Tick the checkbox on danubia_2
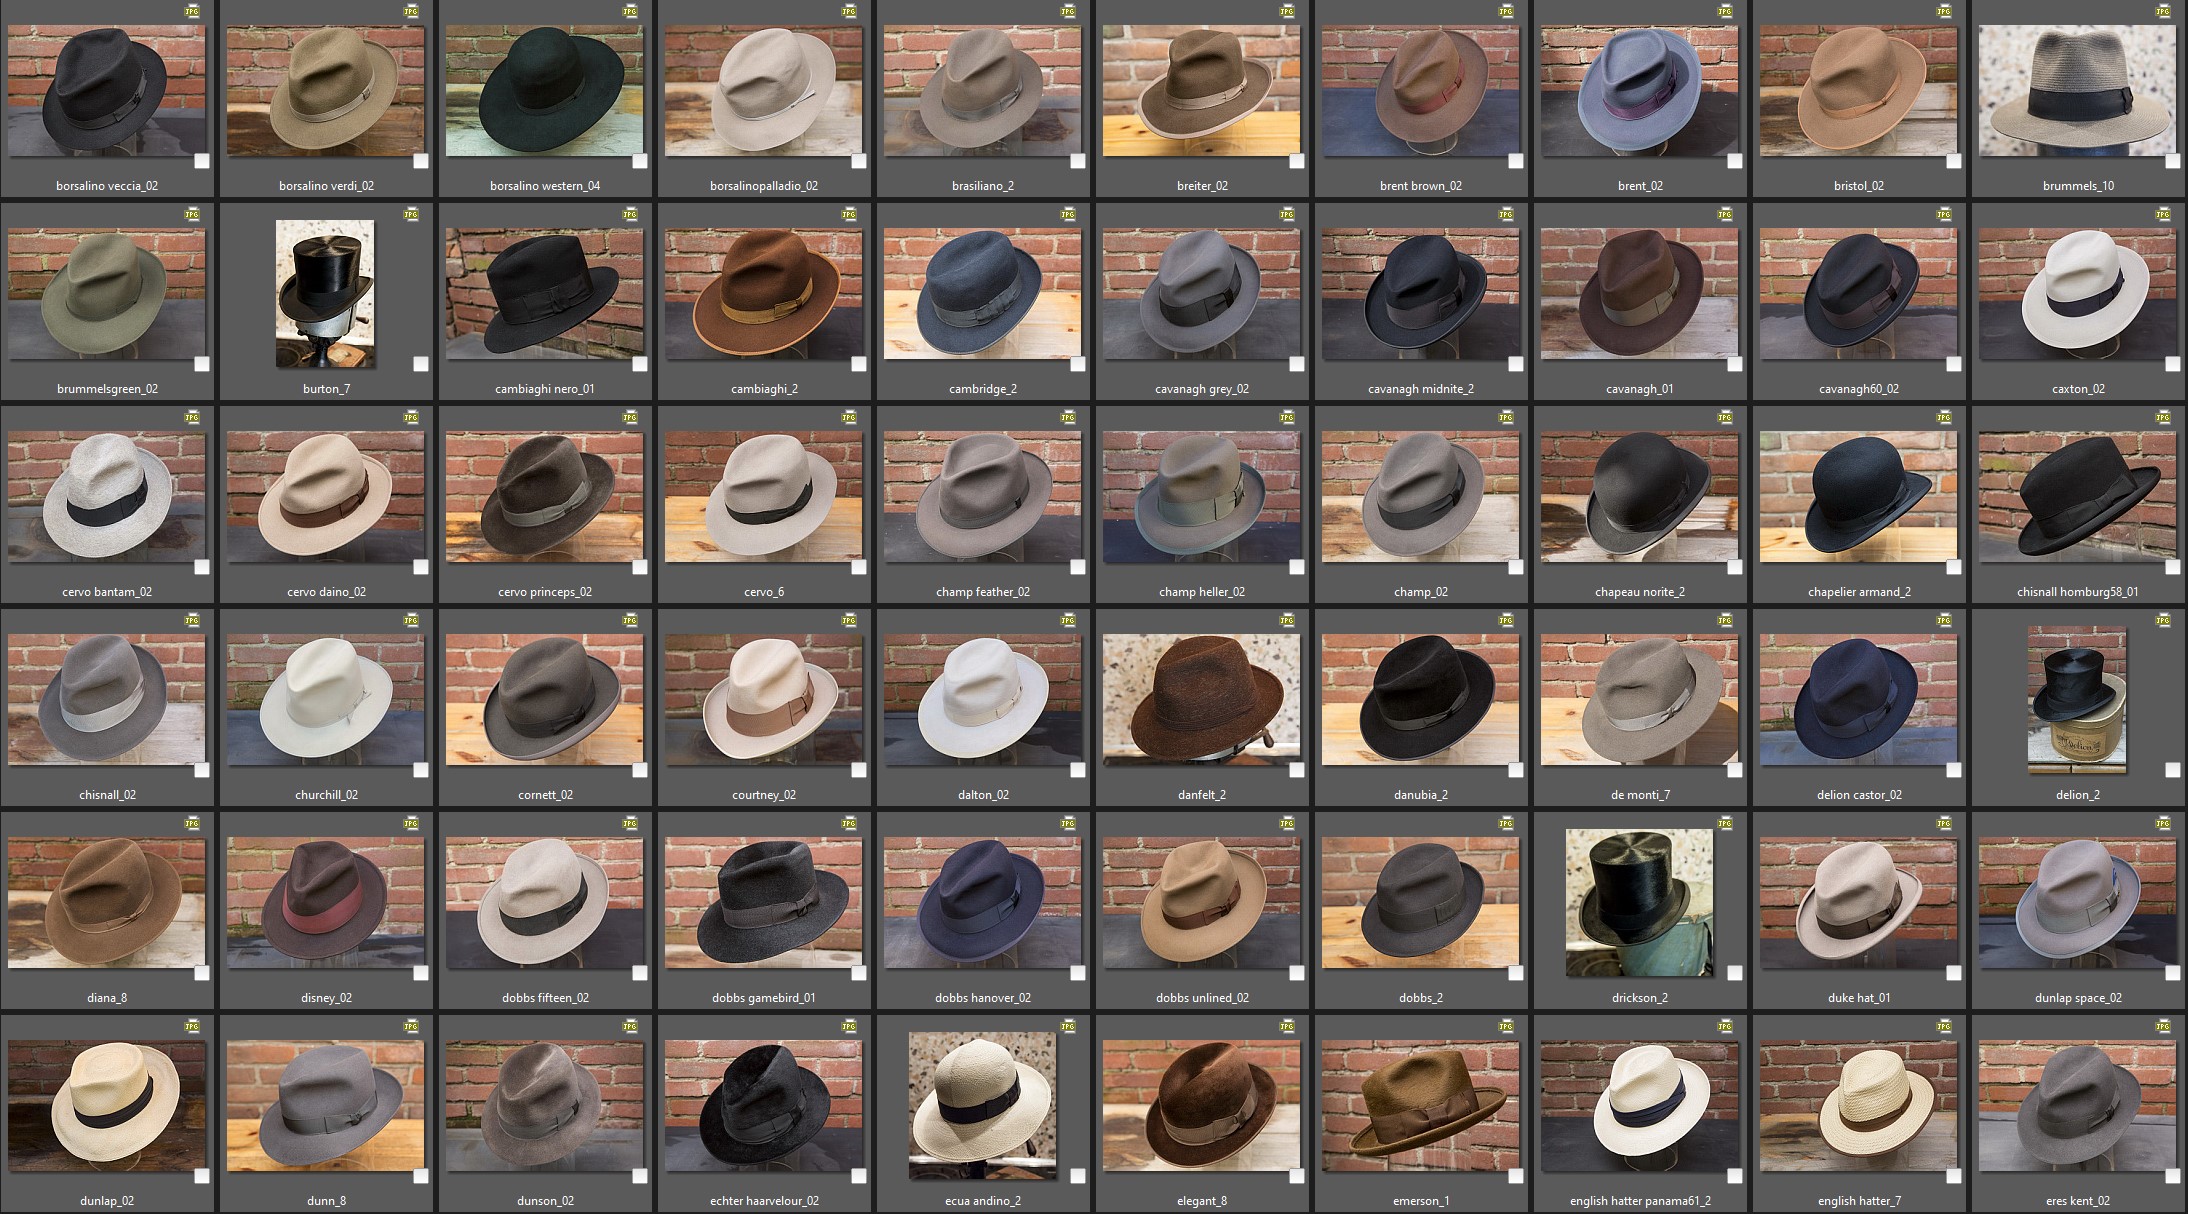Viewport: 2188px width, 1214px height. [x=1516, y=770]
